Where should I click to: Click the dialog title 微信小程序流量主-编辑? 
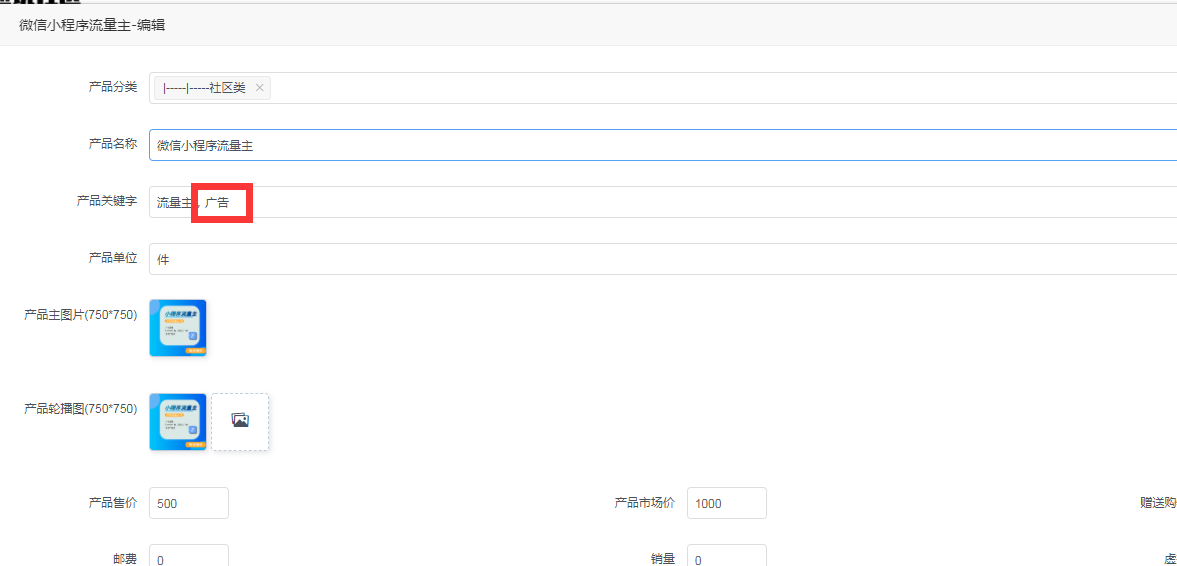tap(92, 26)
